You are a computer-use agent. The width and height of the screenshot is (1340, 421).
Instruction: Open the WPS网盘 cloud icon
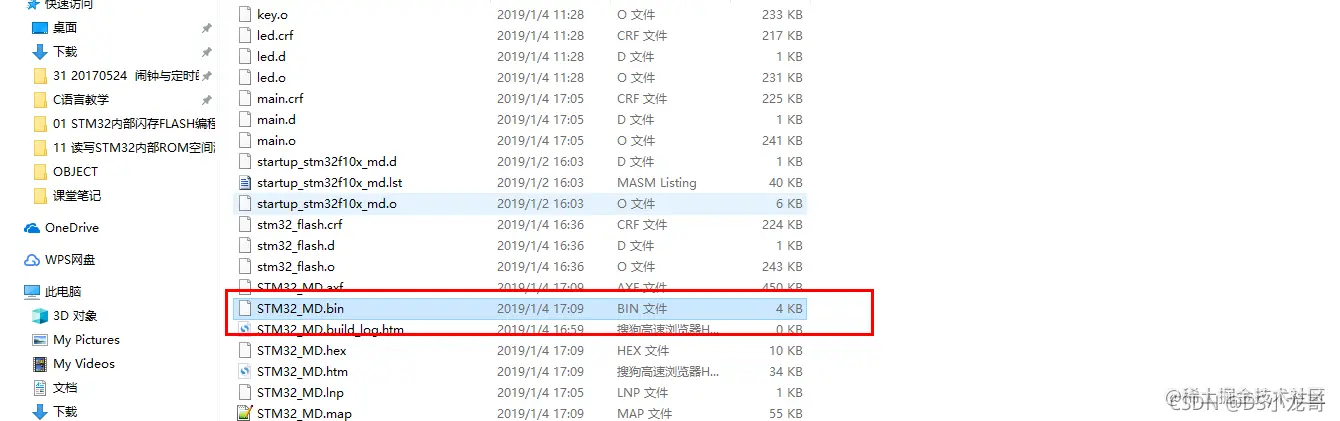pos(32,260)
